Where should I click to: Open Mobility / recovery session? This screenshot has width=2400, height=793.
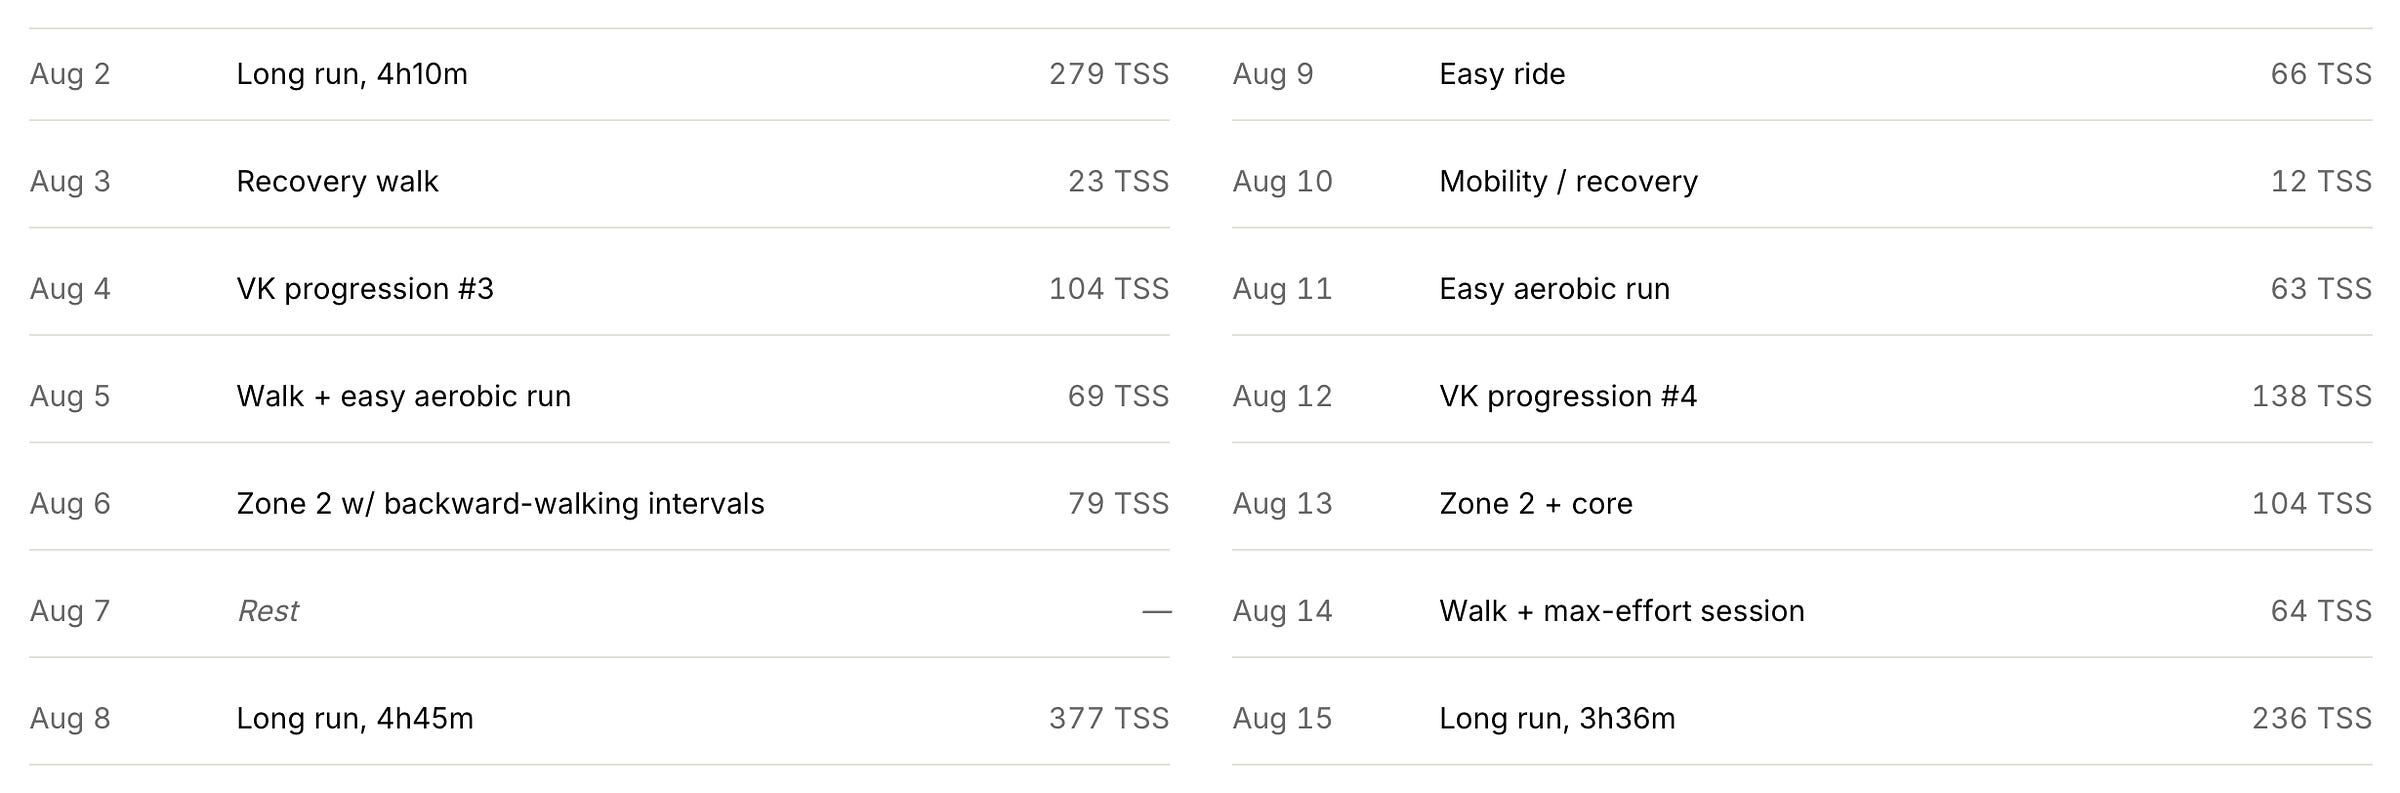click(x=1802, y=182)
